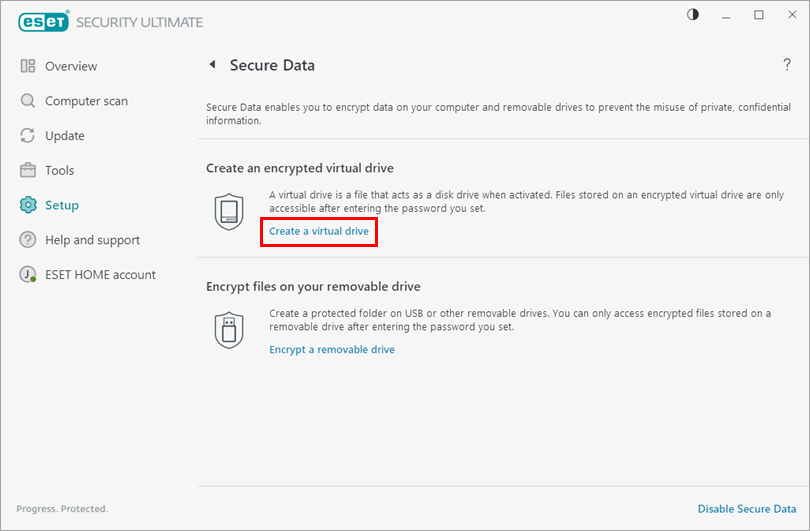Click the Tools briefcase icon

[28, 170]
